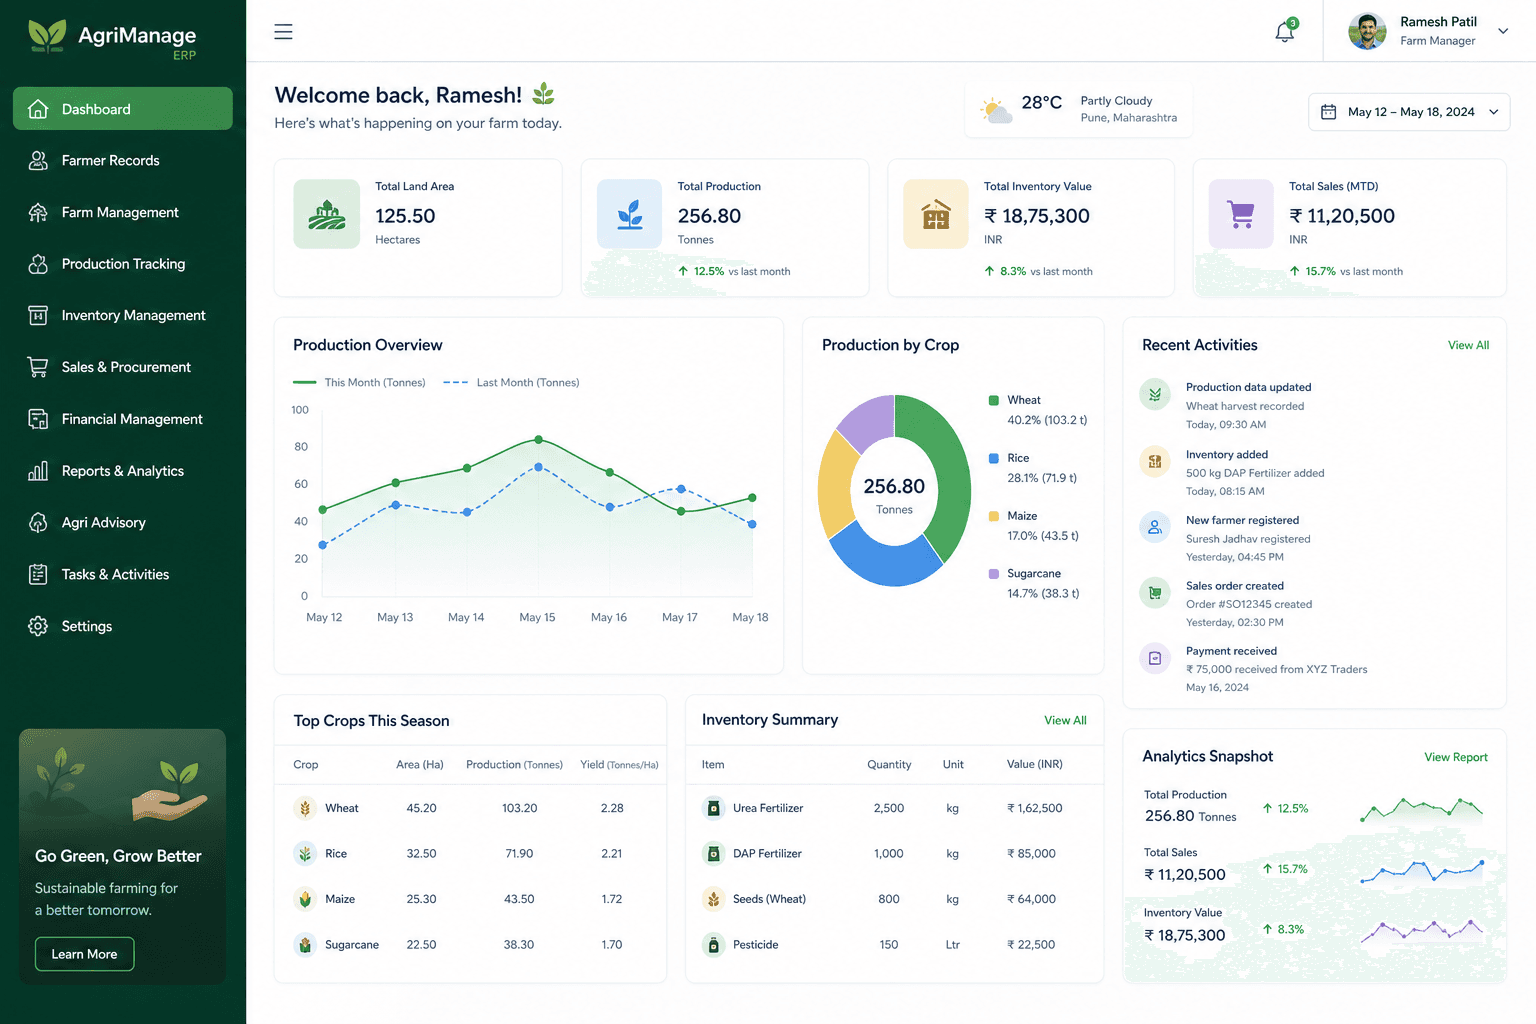This screenshot has width=1536, height=1024.
Task: Click the Sugarcane purple legend swatch
Action: tap(994, 574)
